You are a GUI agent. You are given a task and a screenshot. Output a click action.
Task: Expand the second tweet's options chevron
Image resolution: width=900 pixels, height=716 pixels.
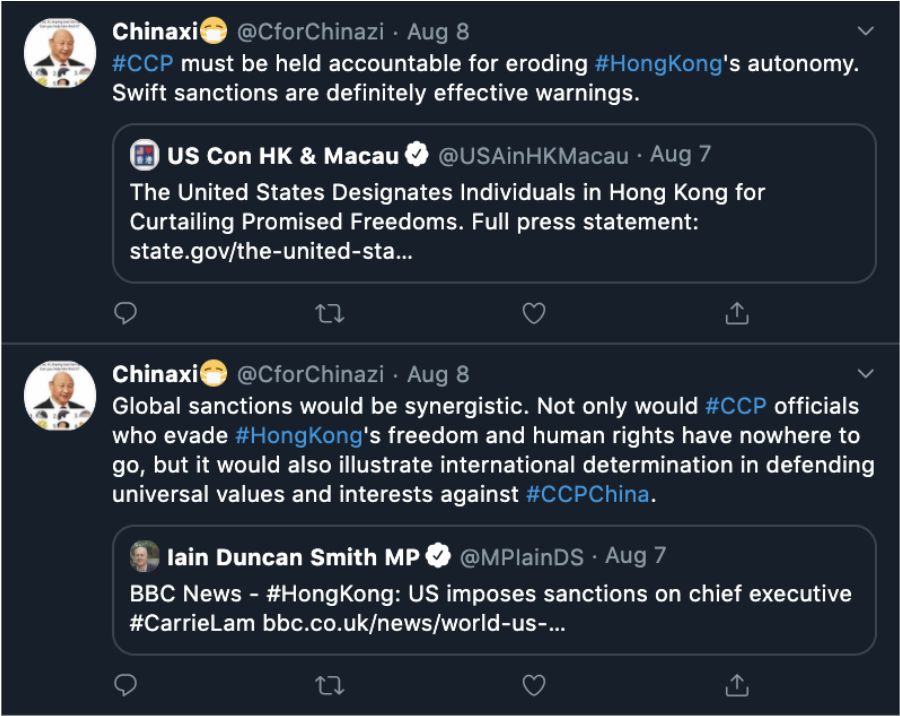coord(866,374)
